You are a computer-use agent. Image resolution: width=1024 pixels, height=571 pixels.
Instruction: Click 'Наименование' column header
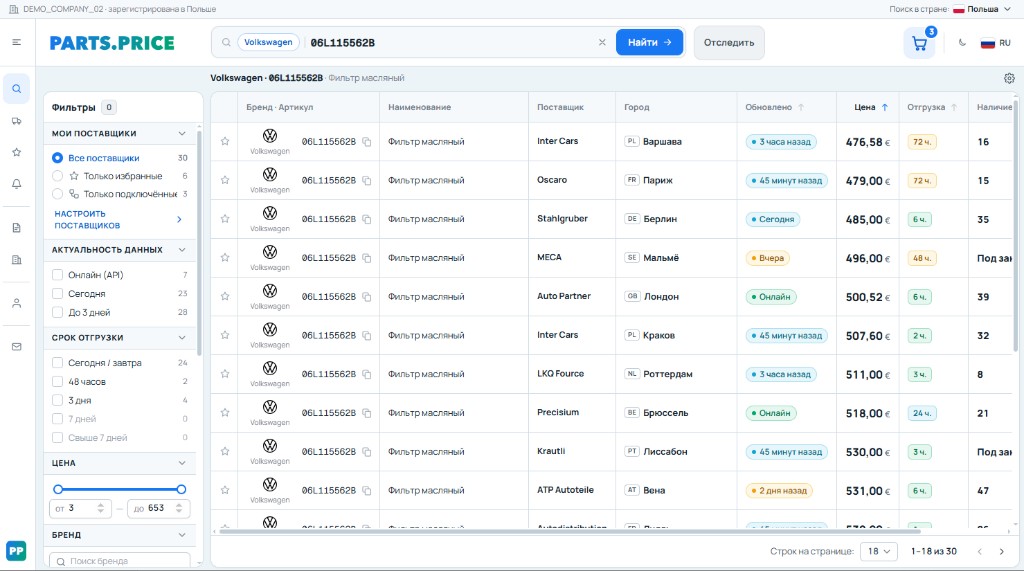coord(419,107)
